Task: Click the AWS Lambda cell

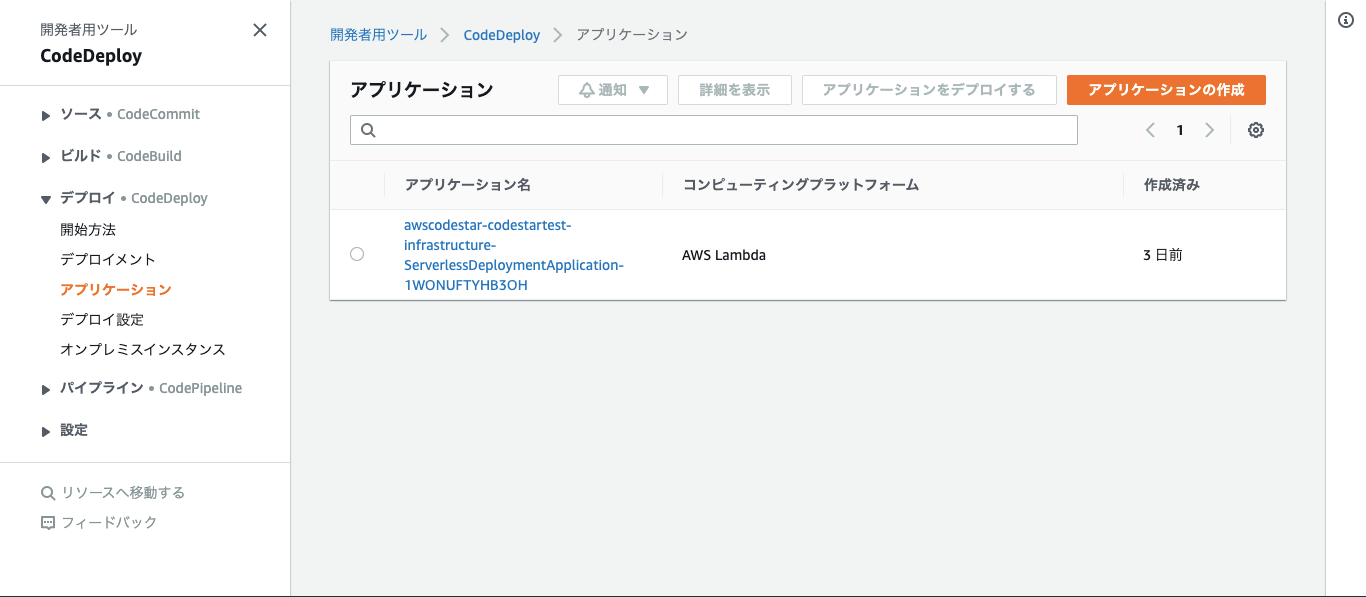Action: point(724,255)
